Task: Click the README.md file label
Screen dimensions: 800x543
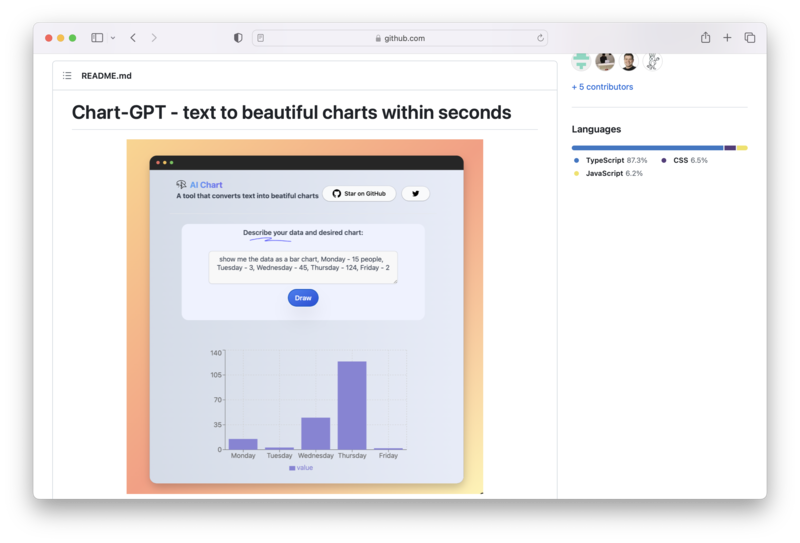Action: (106, 76)
